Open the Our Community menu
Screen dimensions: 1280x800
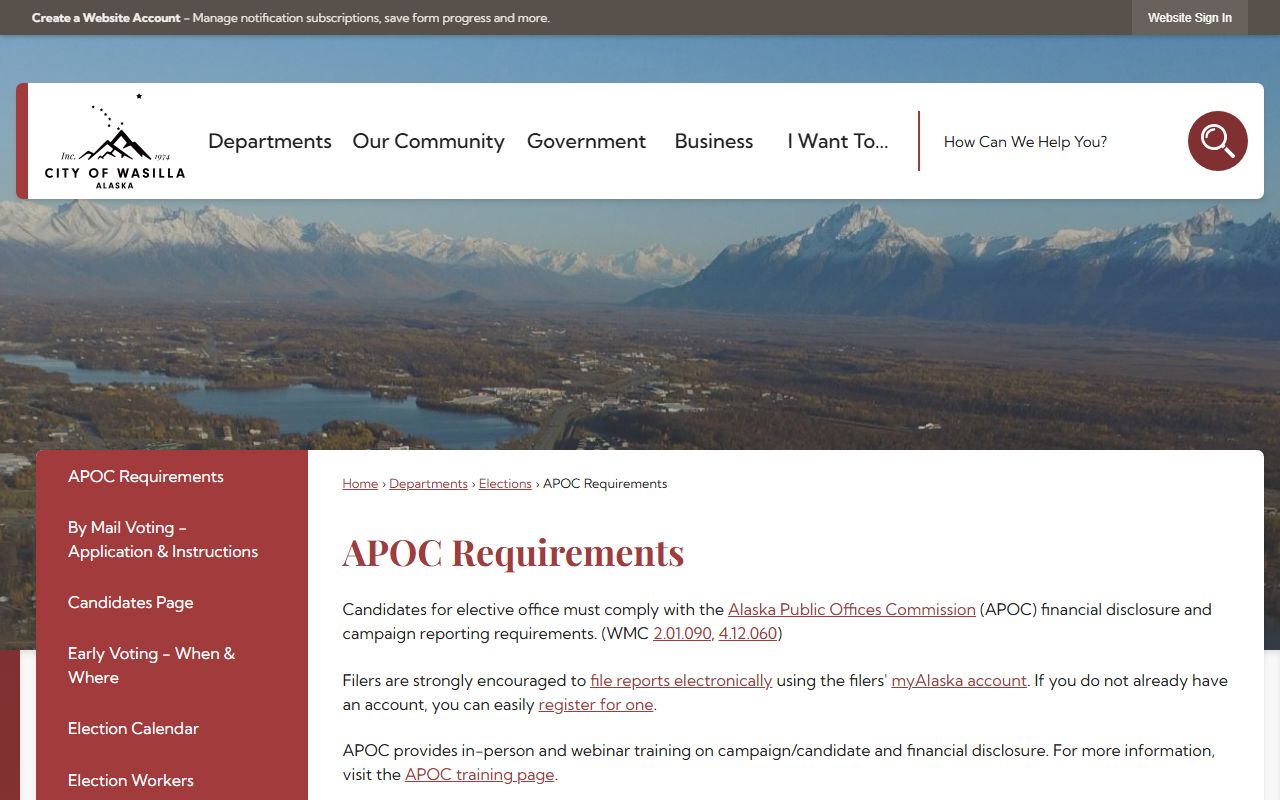click(428, 141)
